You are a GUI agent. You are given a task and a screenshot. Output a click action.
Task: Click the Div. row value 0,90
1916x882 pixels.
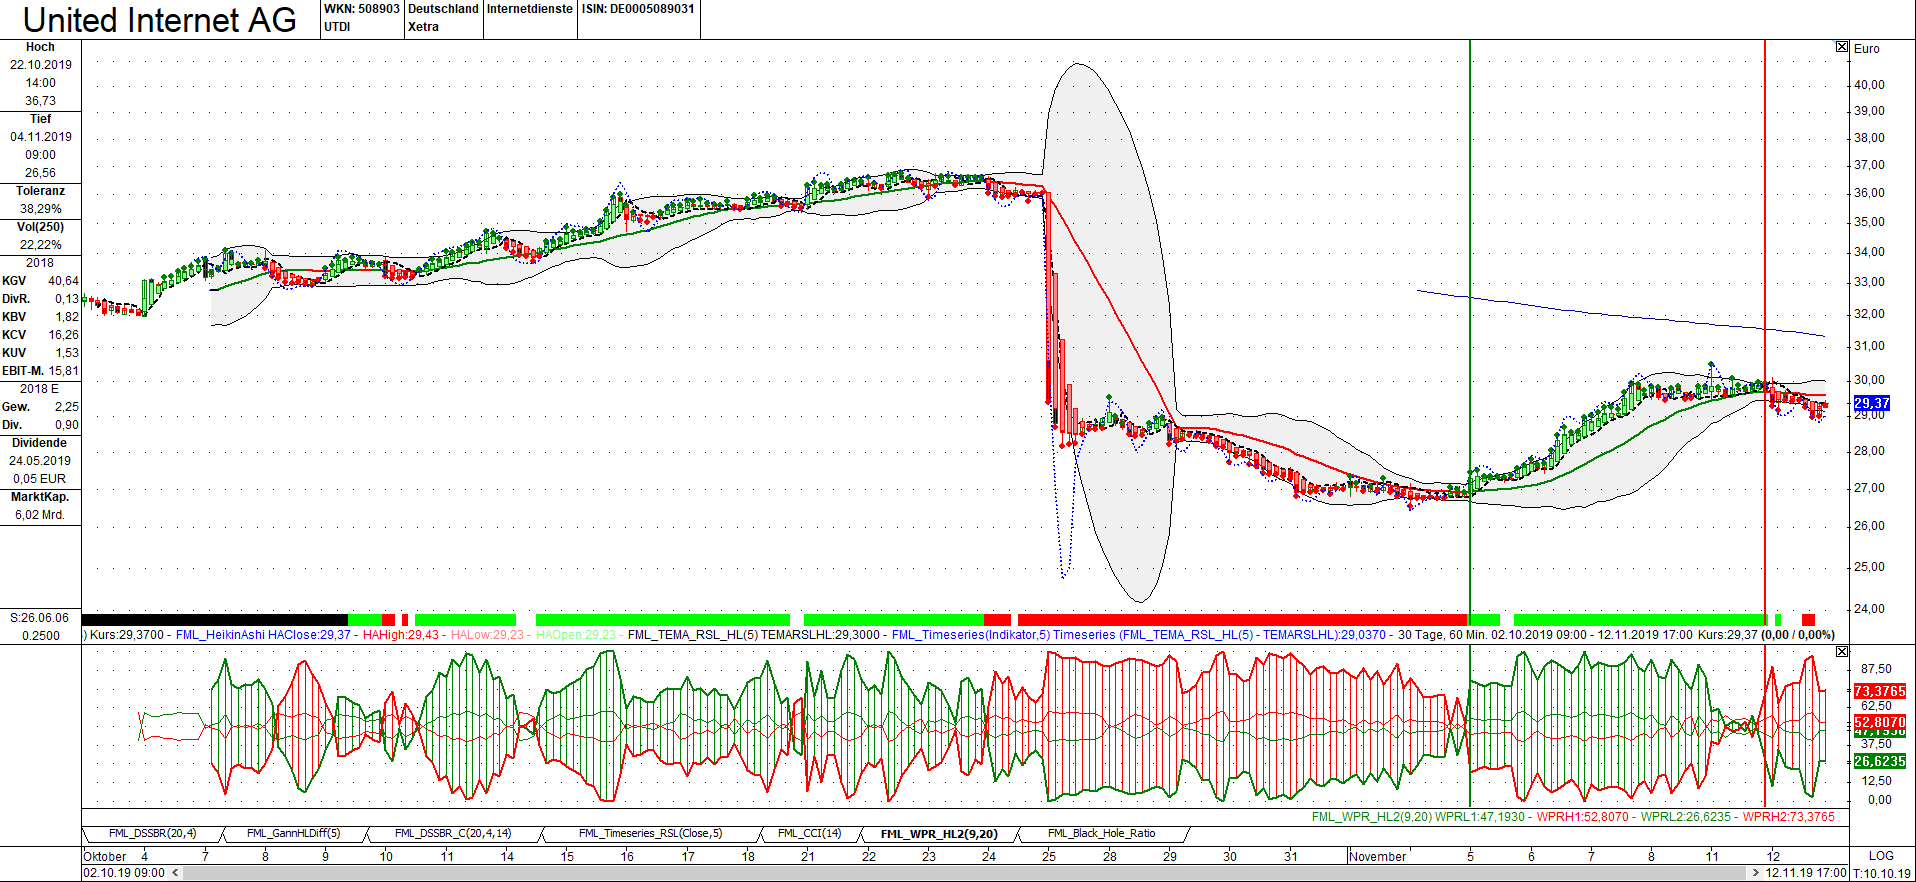coord(67,425)
